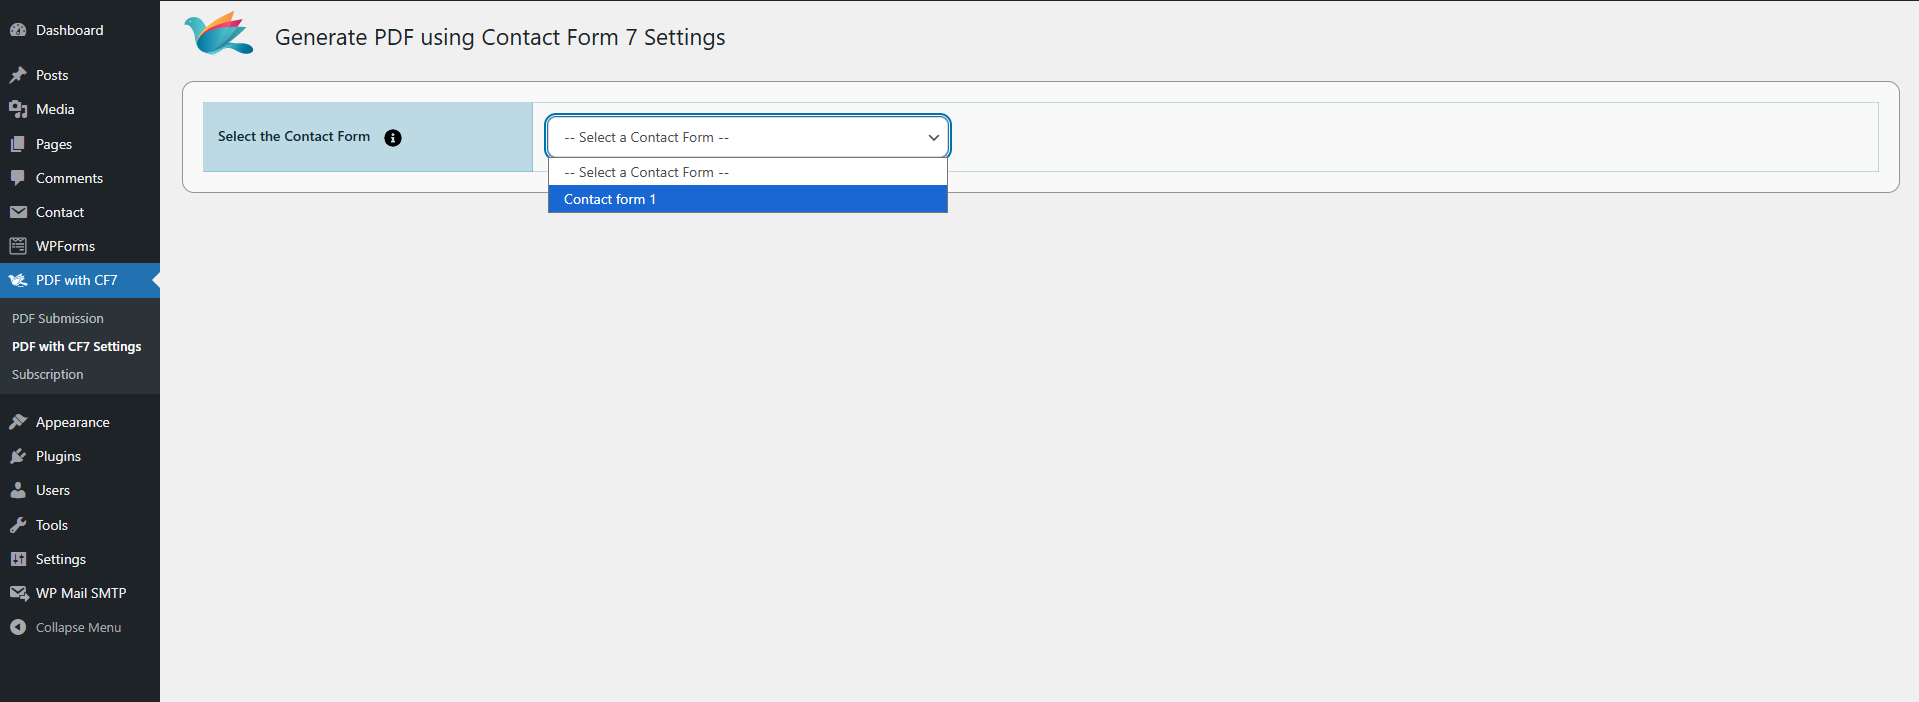Viewport: 1919px width, 702px height.
Task: Click the WP Mail SMTP icon
Action: [18, 593]
